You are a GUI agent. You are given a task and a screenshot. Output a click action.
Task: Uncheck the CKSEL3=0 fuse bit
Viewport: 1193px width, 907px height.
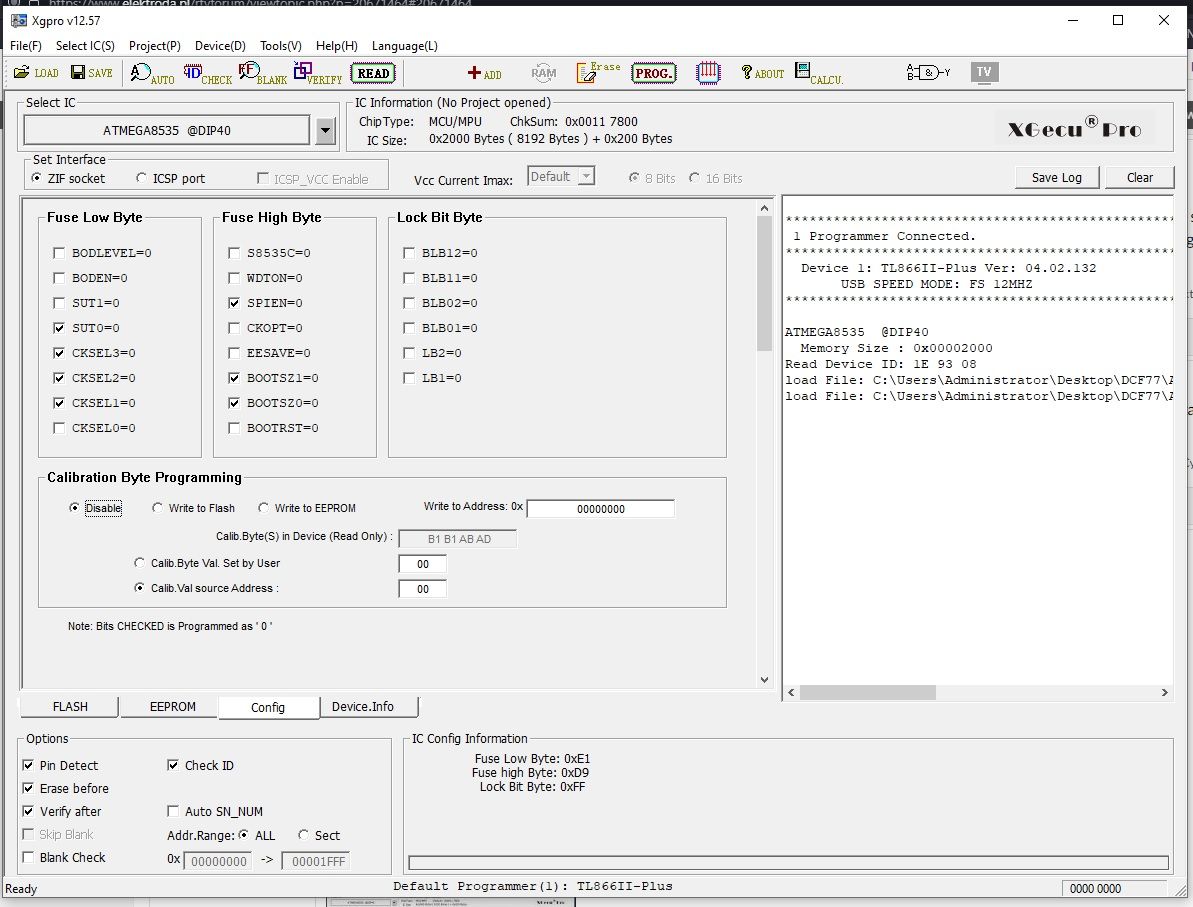click(x=59, y=353)
